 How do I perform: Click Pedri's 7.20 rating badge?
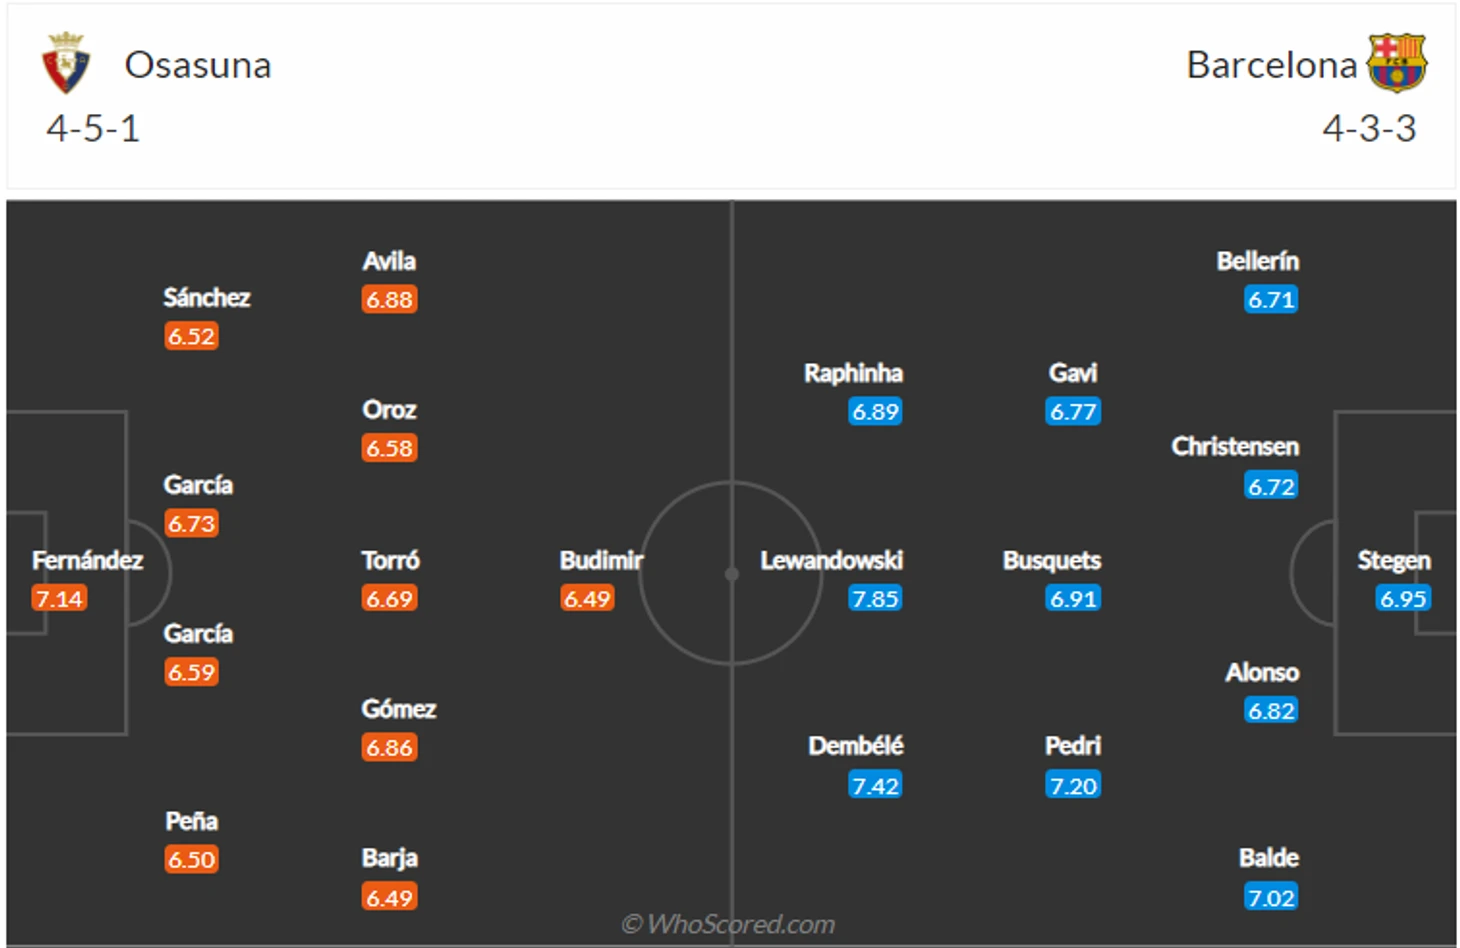pos(1073,785)
